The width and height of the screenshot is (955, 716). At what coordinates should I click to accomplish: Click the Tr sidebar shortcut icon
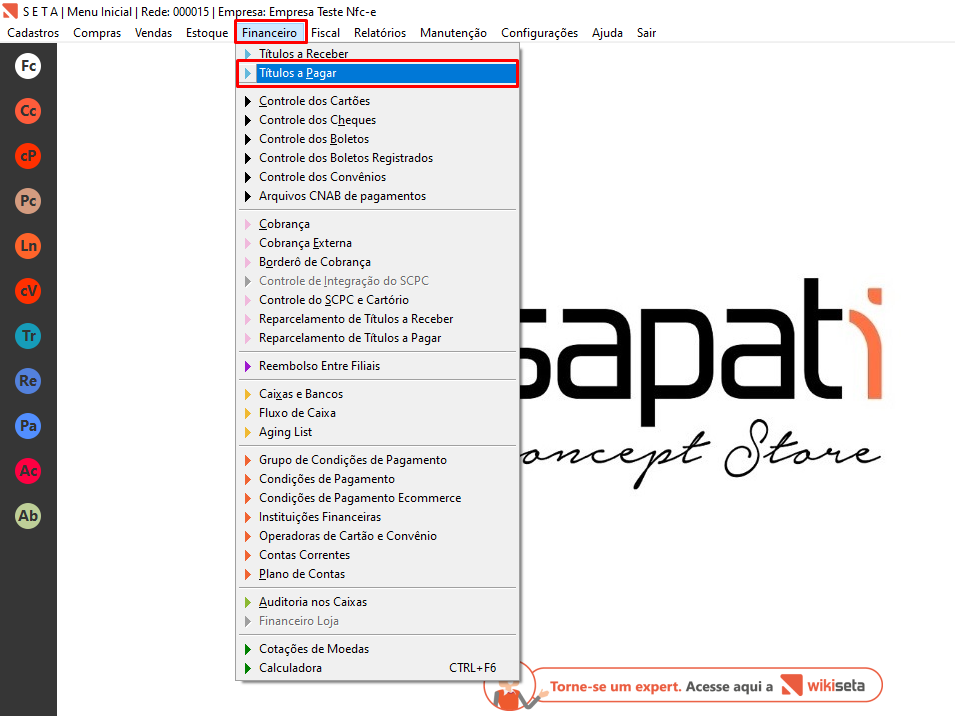click(28, 336)
